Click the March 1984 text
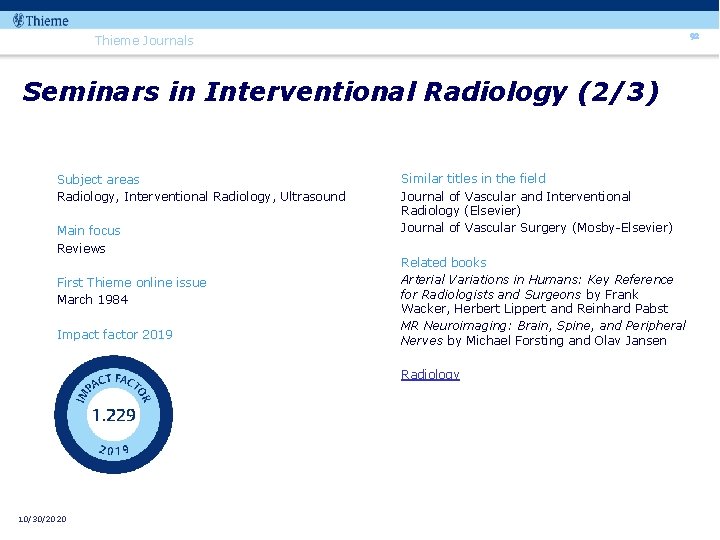Viewport: 720px width, 540px height. (x=92, y=299)
